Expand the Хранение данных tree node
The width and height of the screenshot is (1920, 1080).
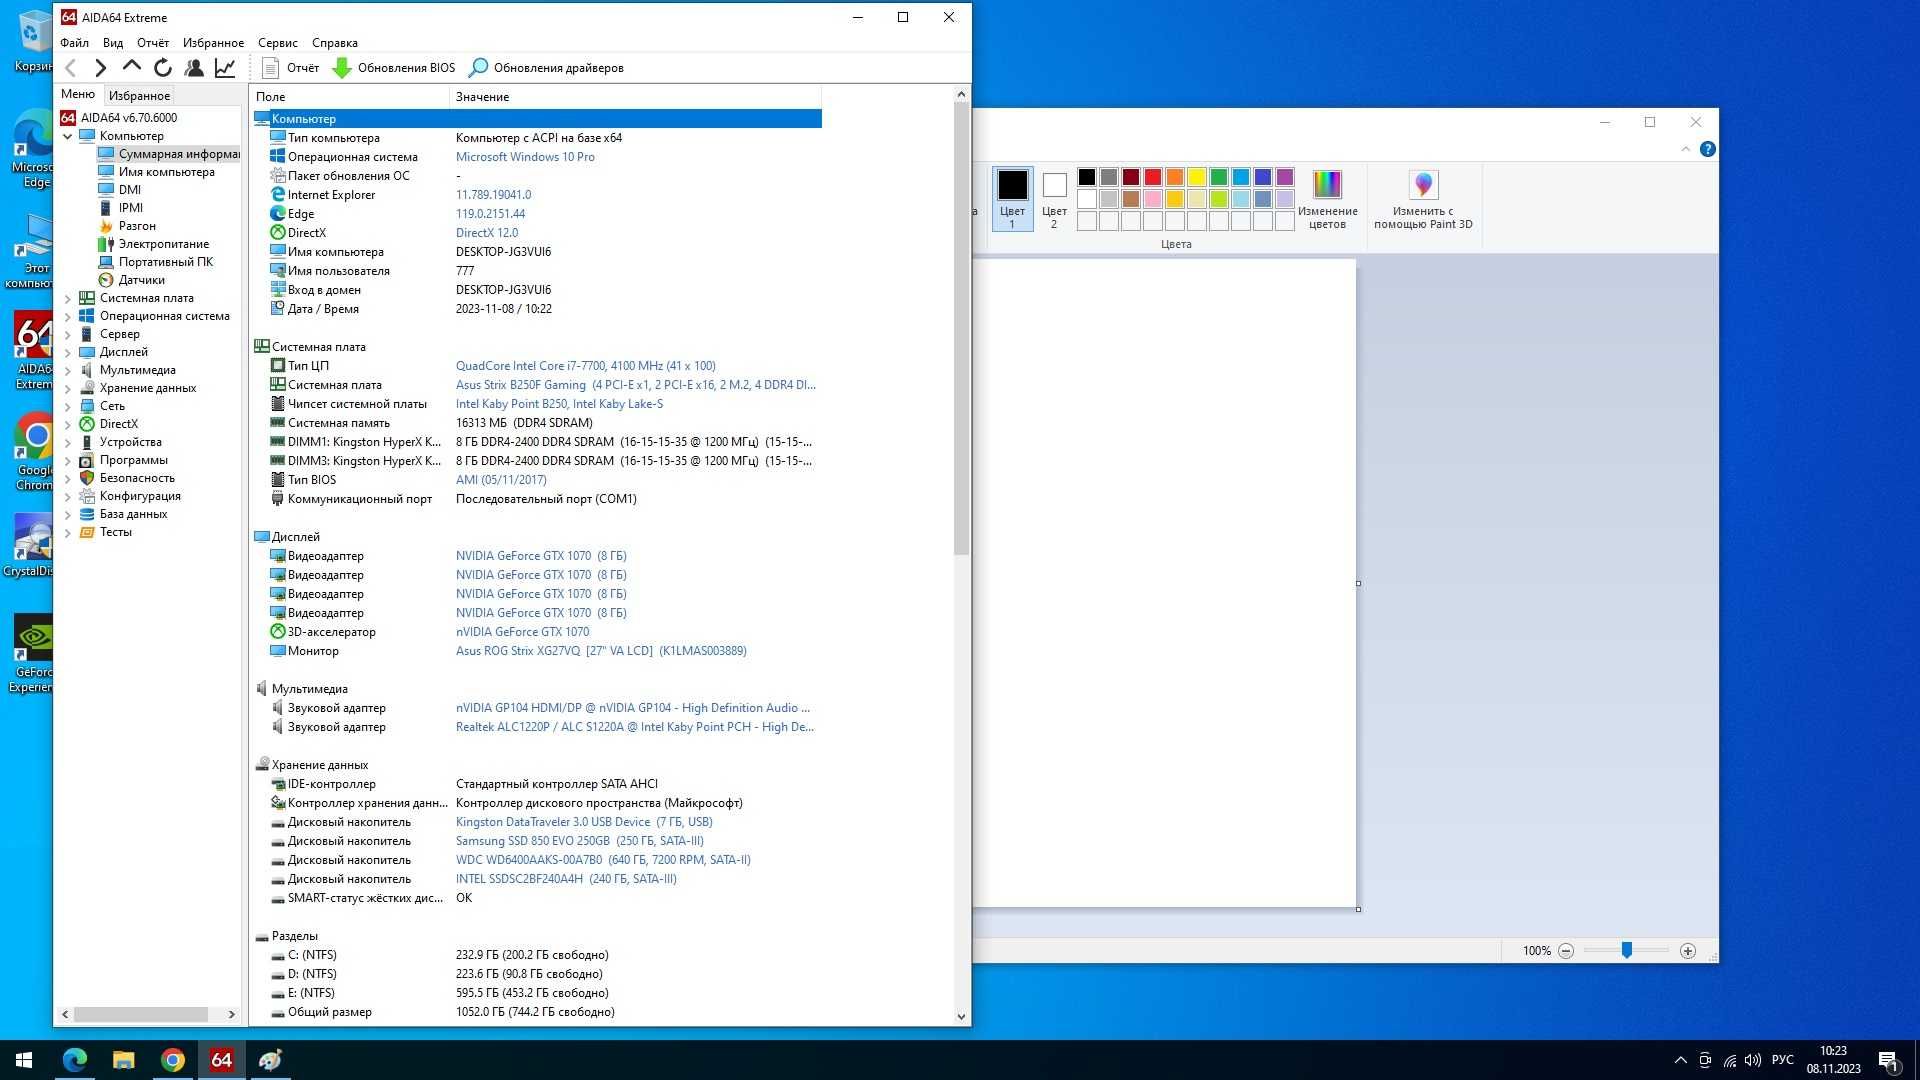67,388
